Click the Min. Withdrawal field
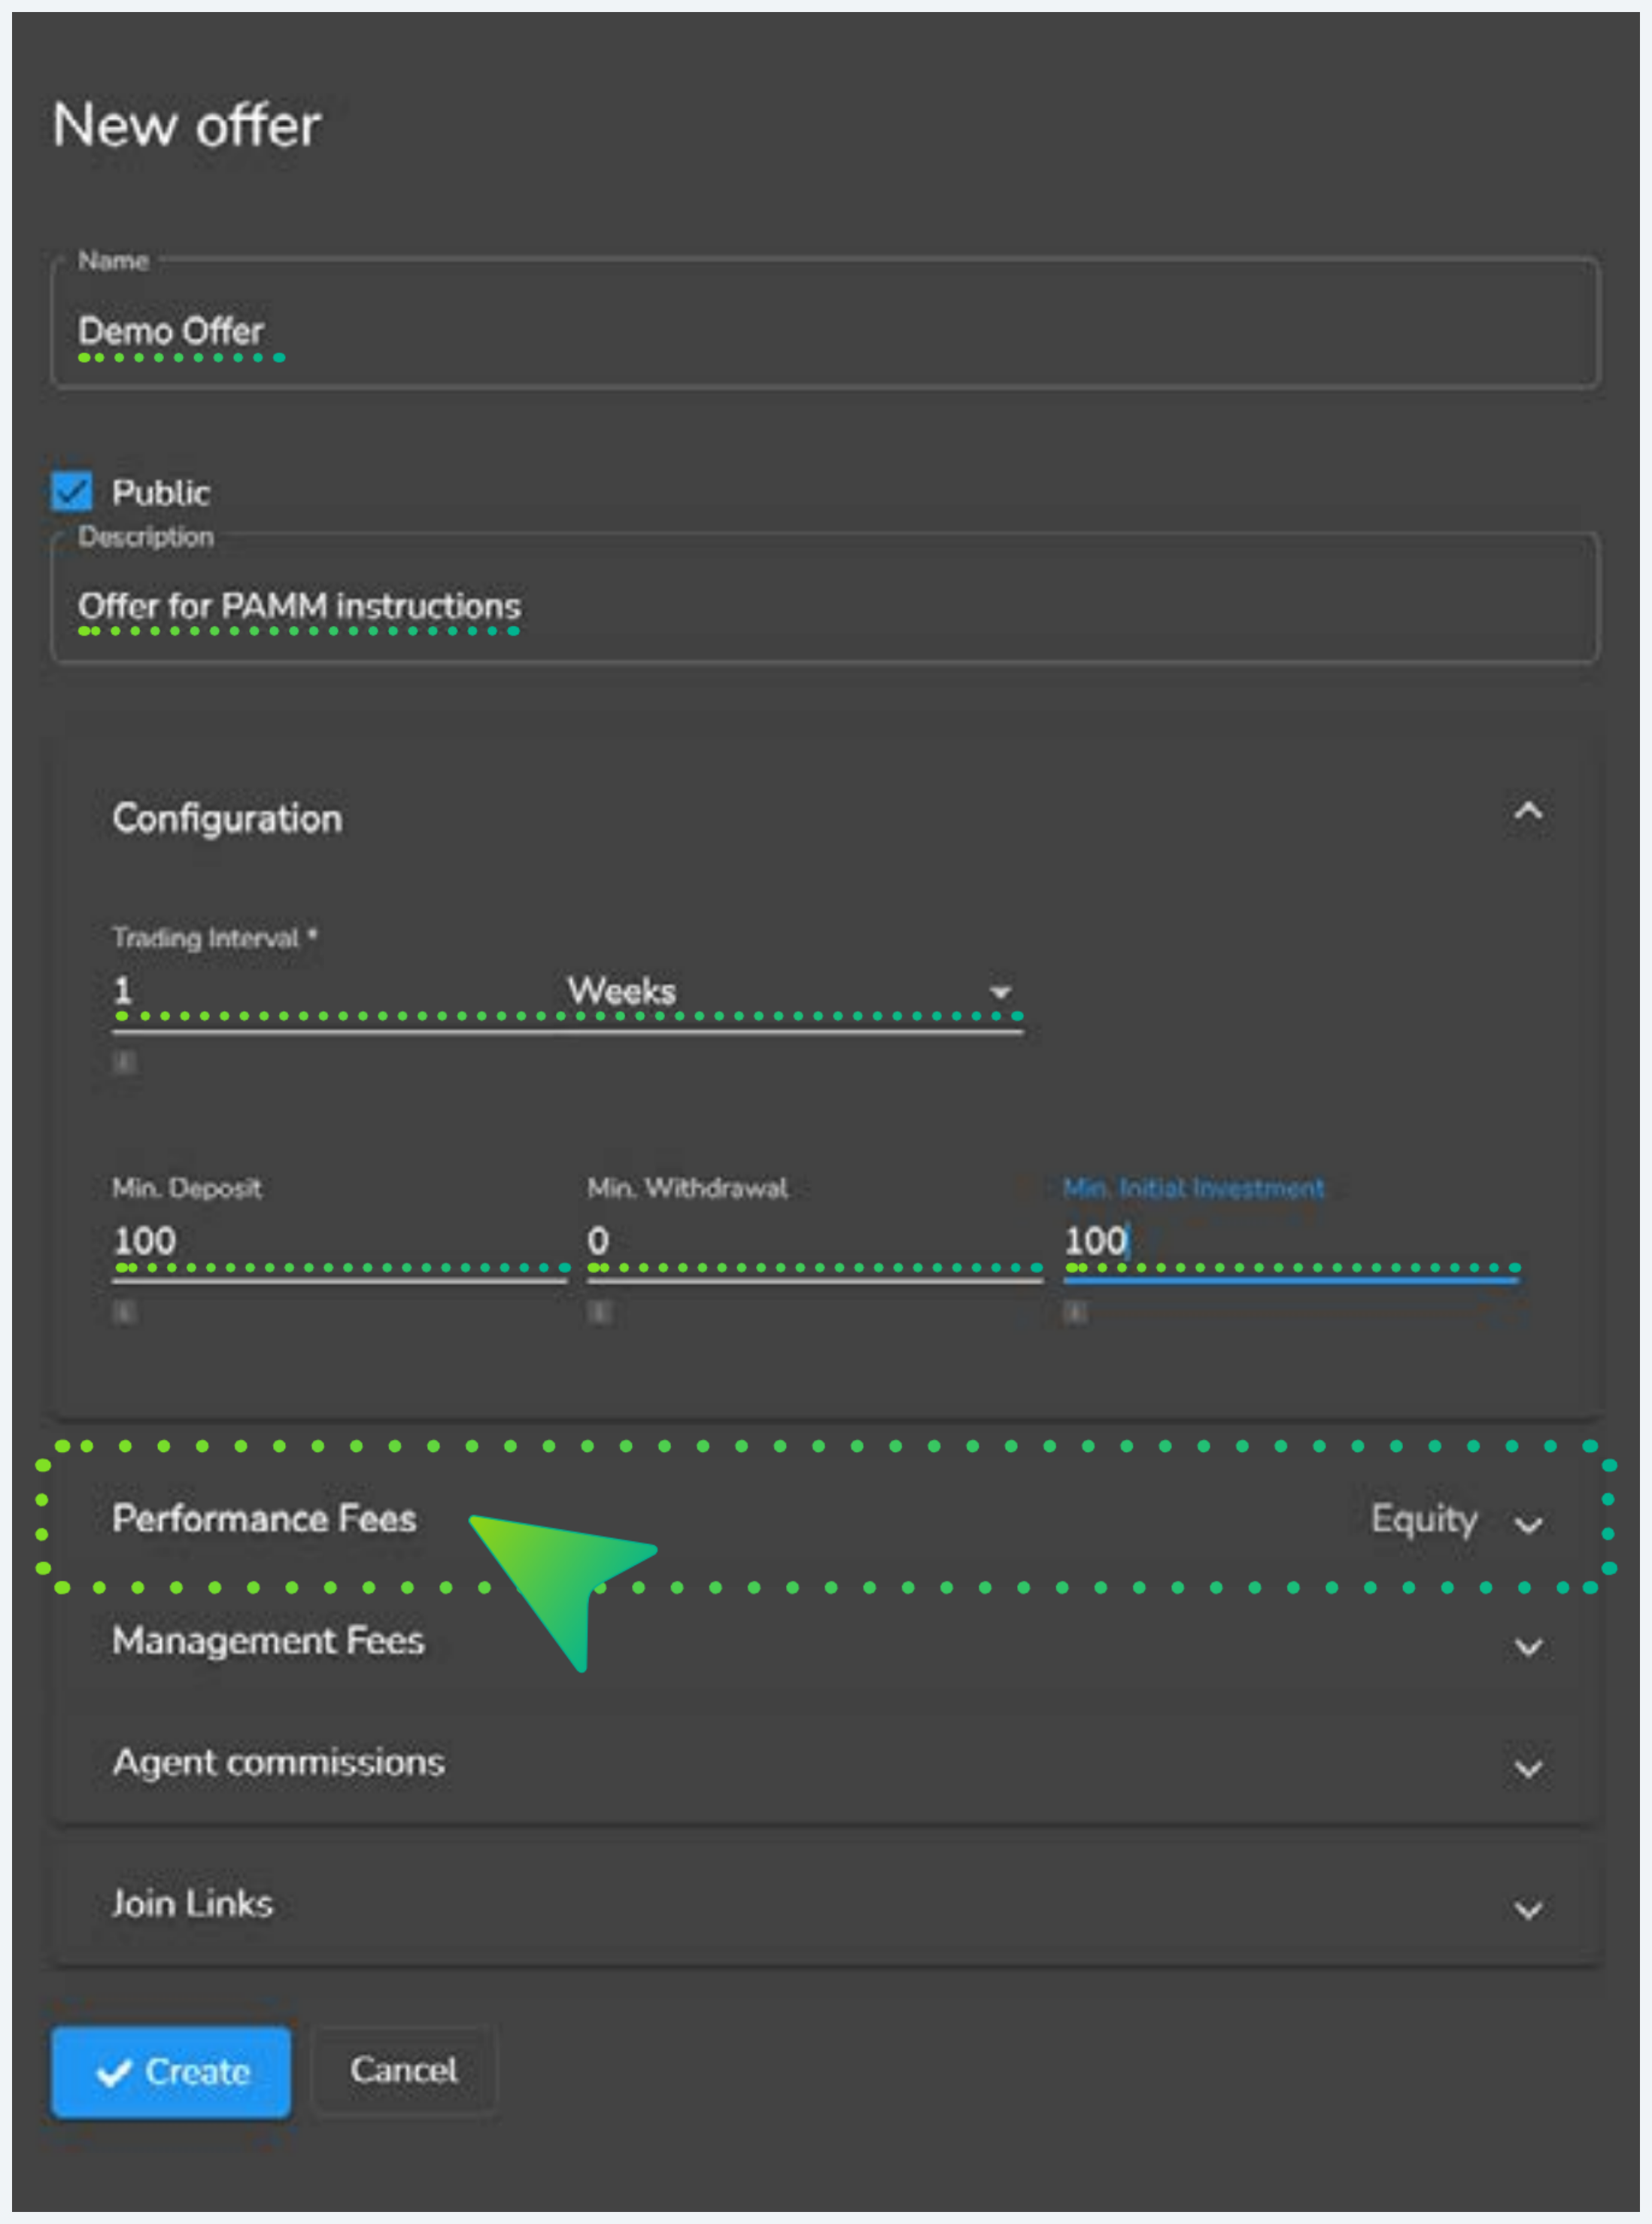This screenshot has width=1652, height=2224. [815, 1241]
